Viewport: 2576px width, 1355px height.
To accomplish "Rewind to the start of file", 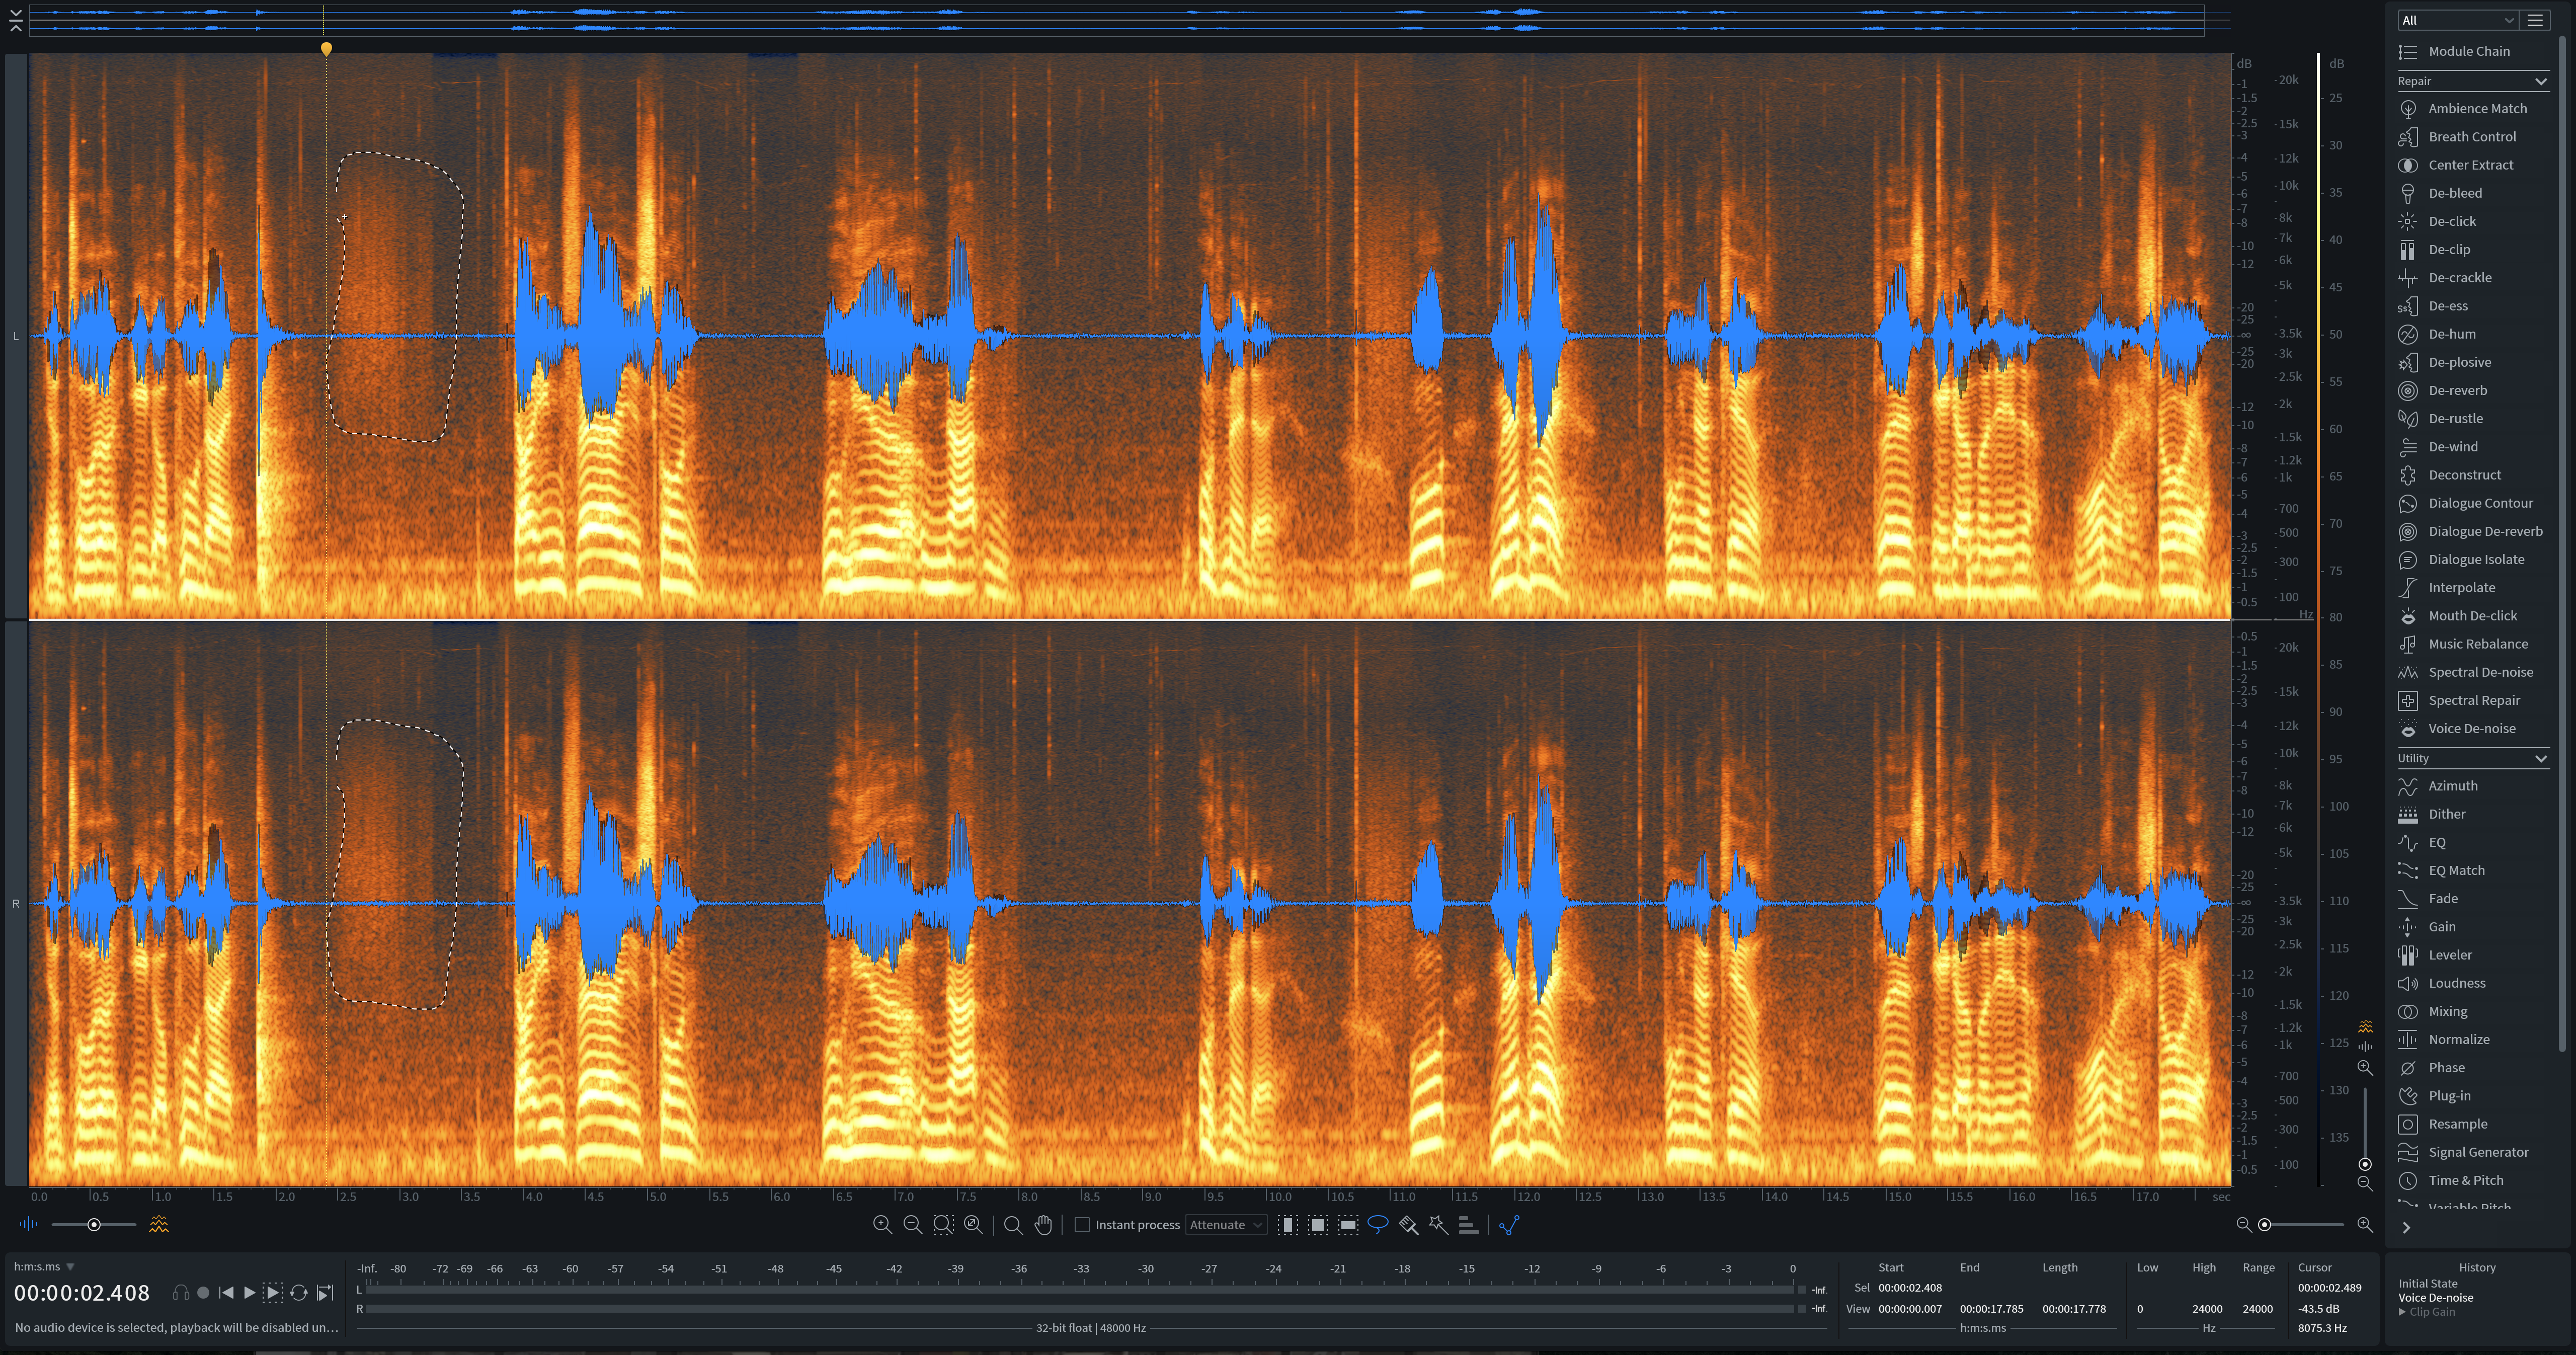I will pos(226,1292).
